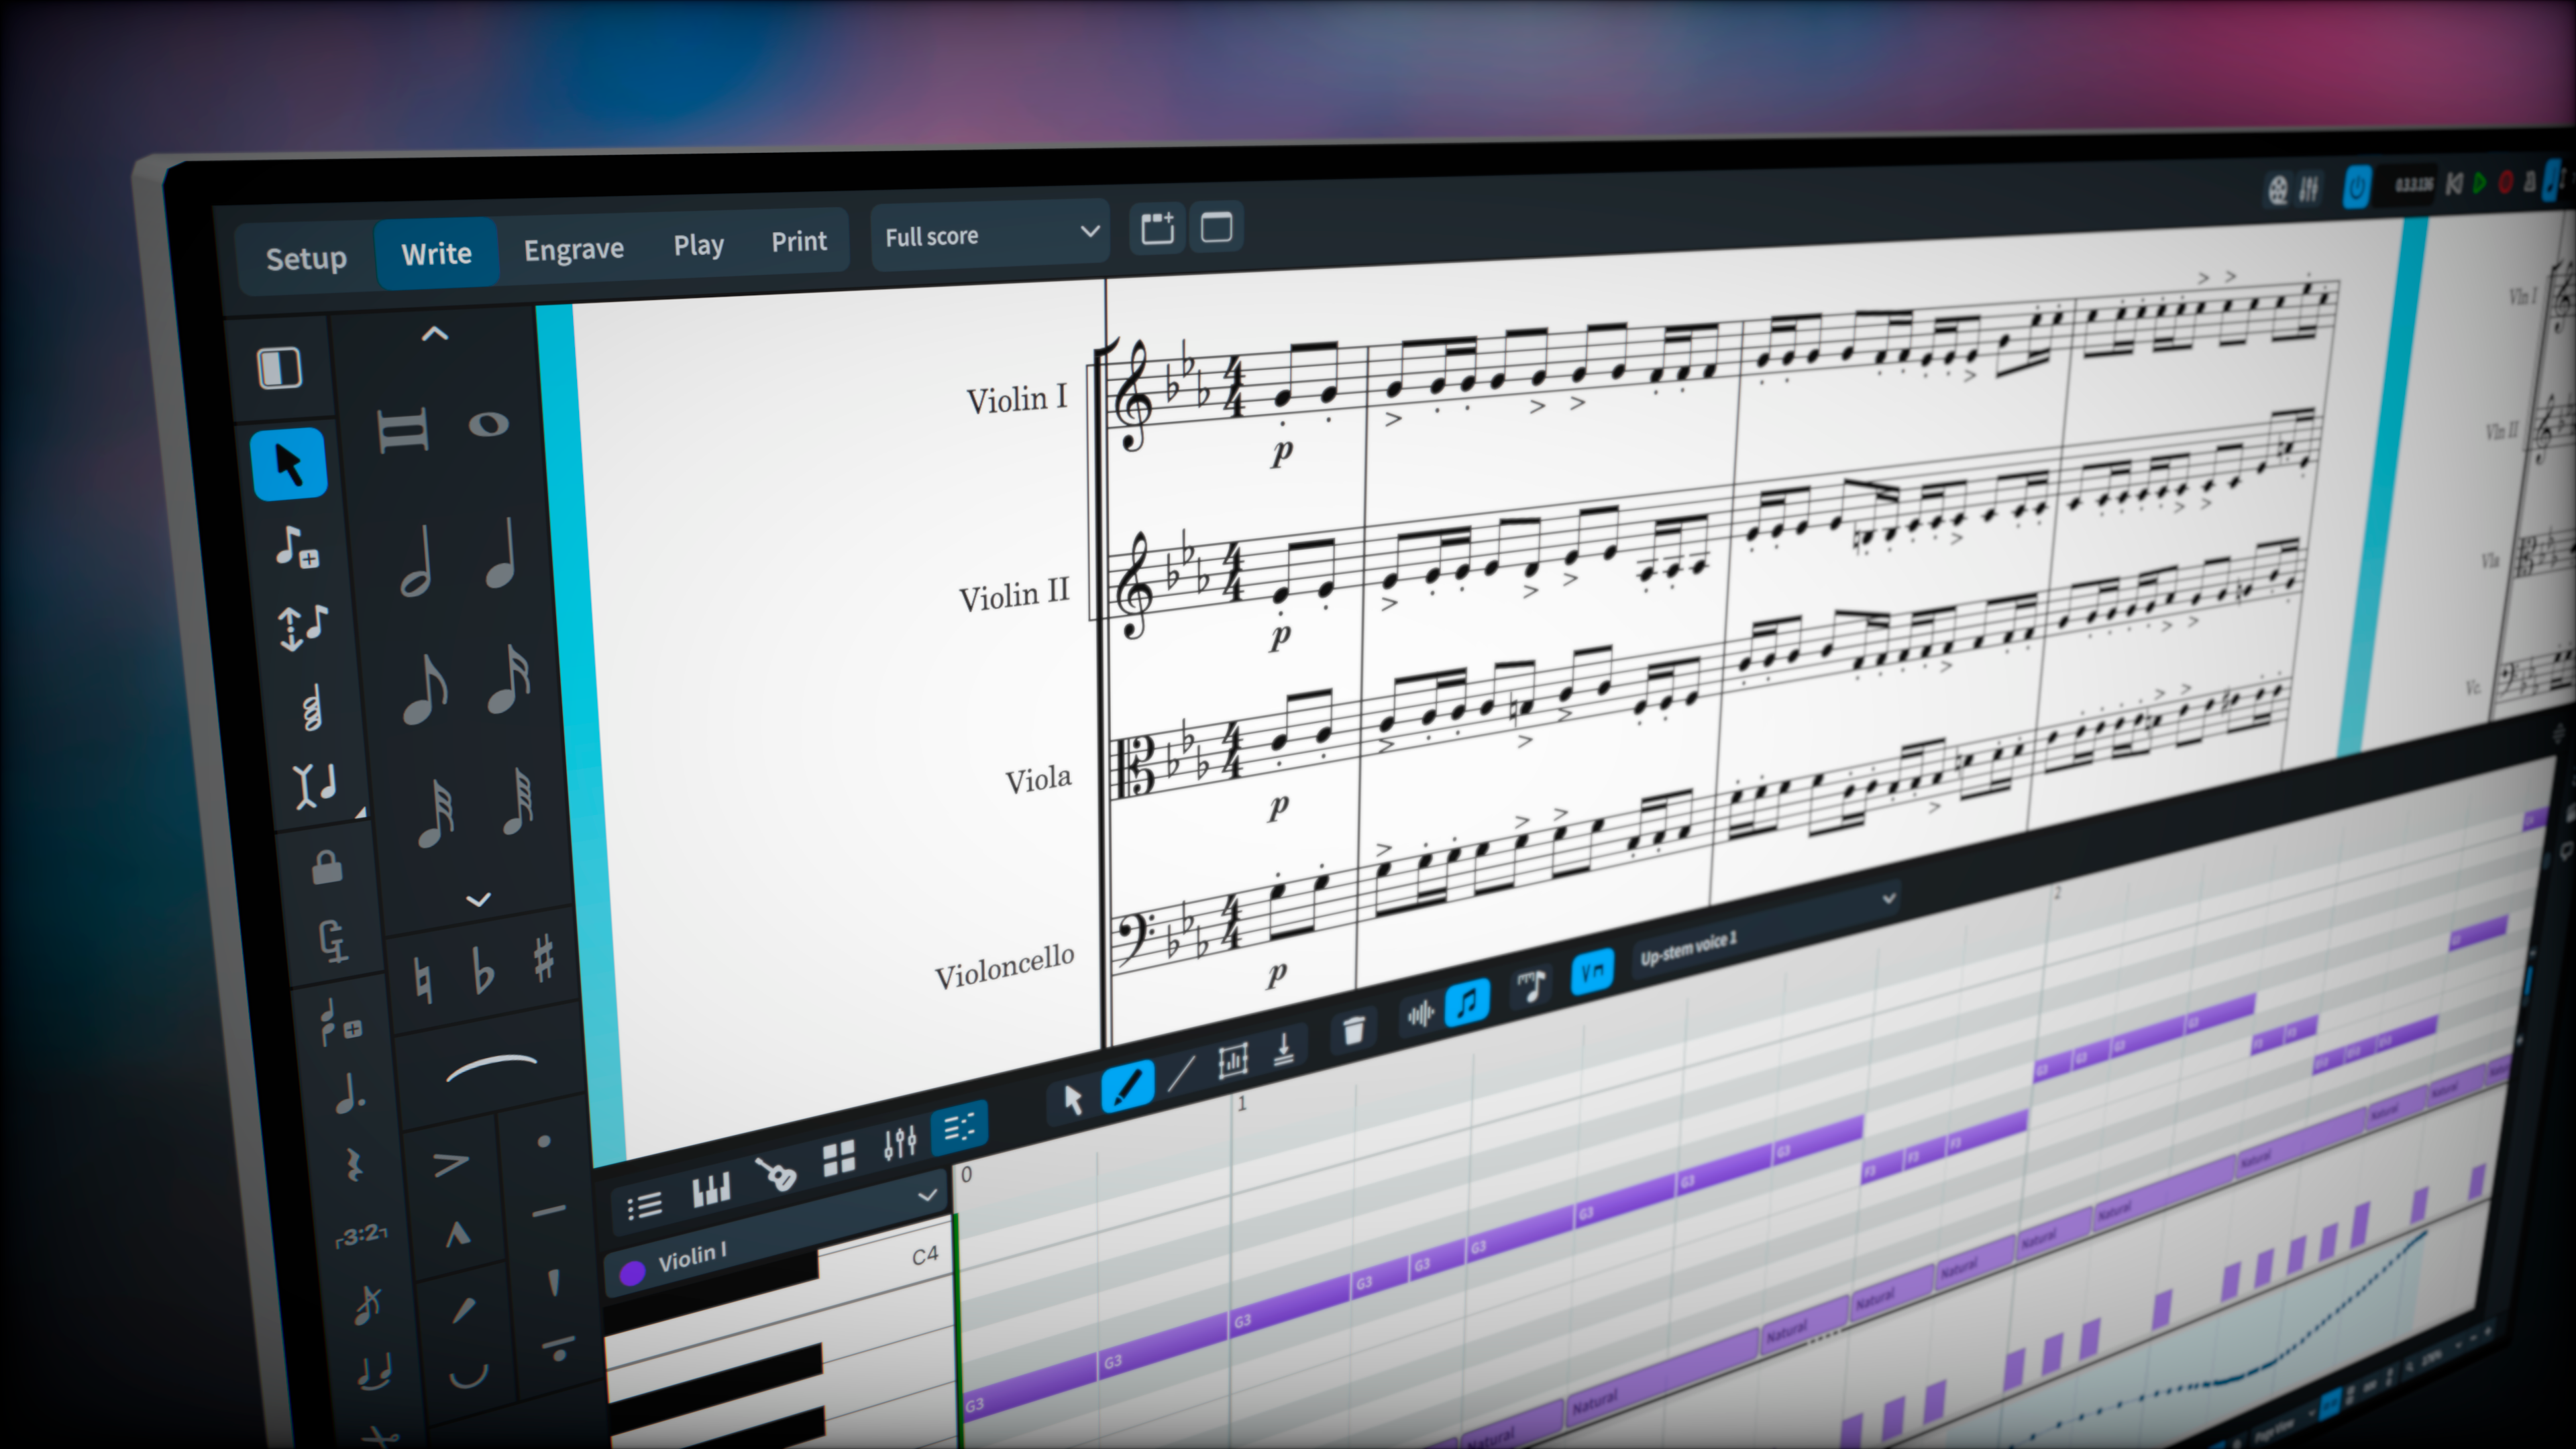Click the trash delete icon

click(x=1353, y=1030)
